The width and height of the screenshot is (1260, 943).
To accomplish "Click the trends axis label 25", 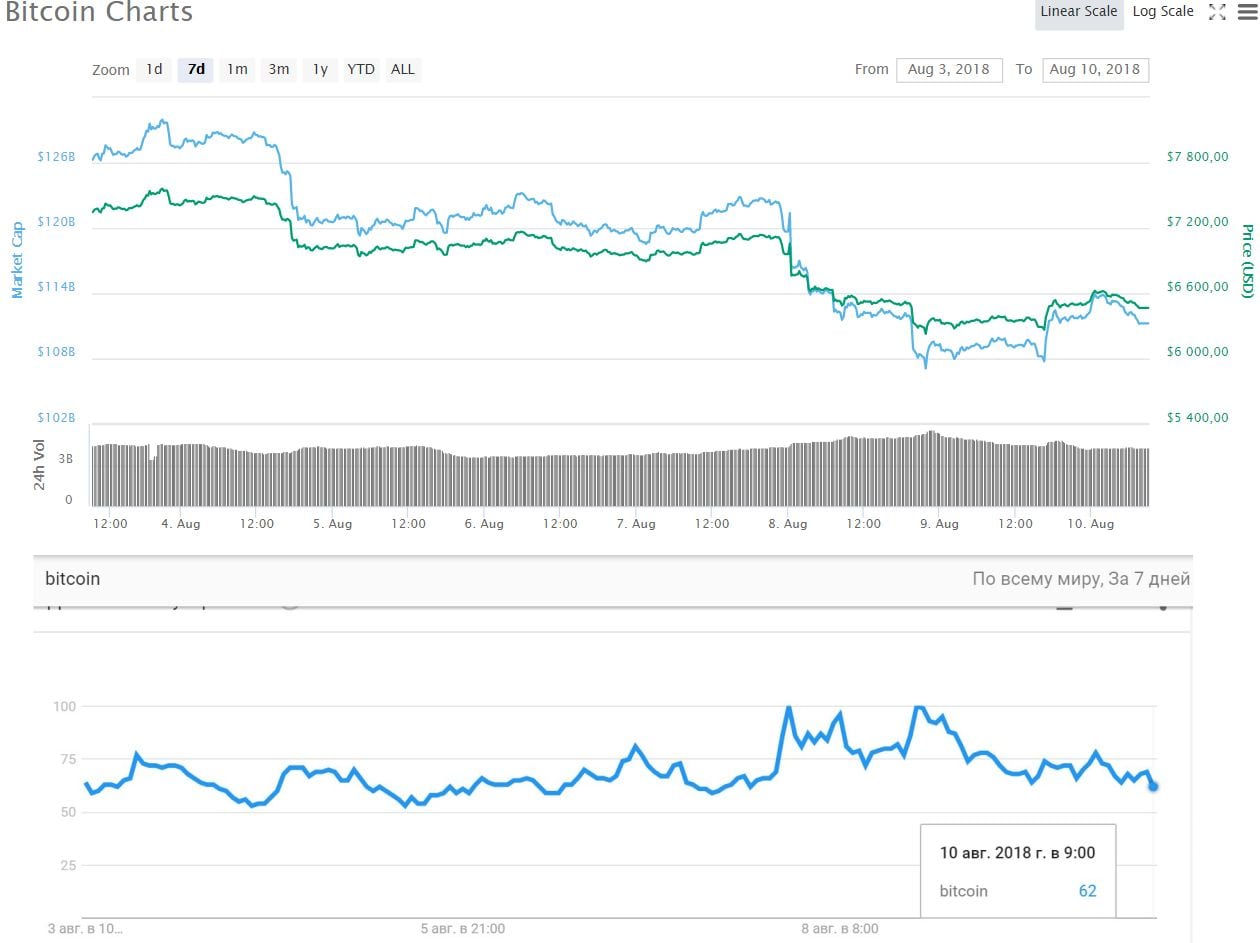I will coord(68,865).
